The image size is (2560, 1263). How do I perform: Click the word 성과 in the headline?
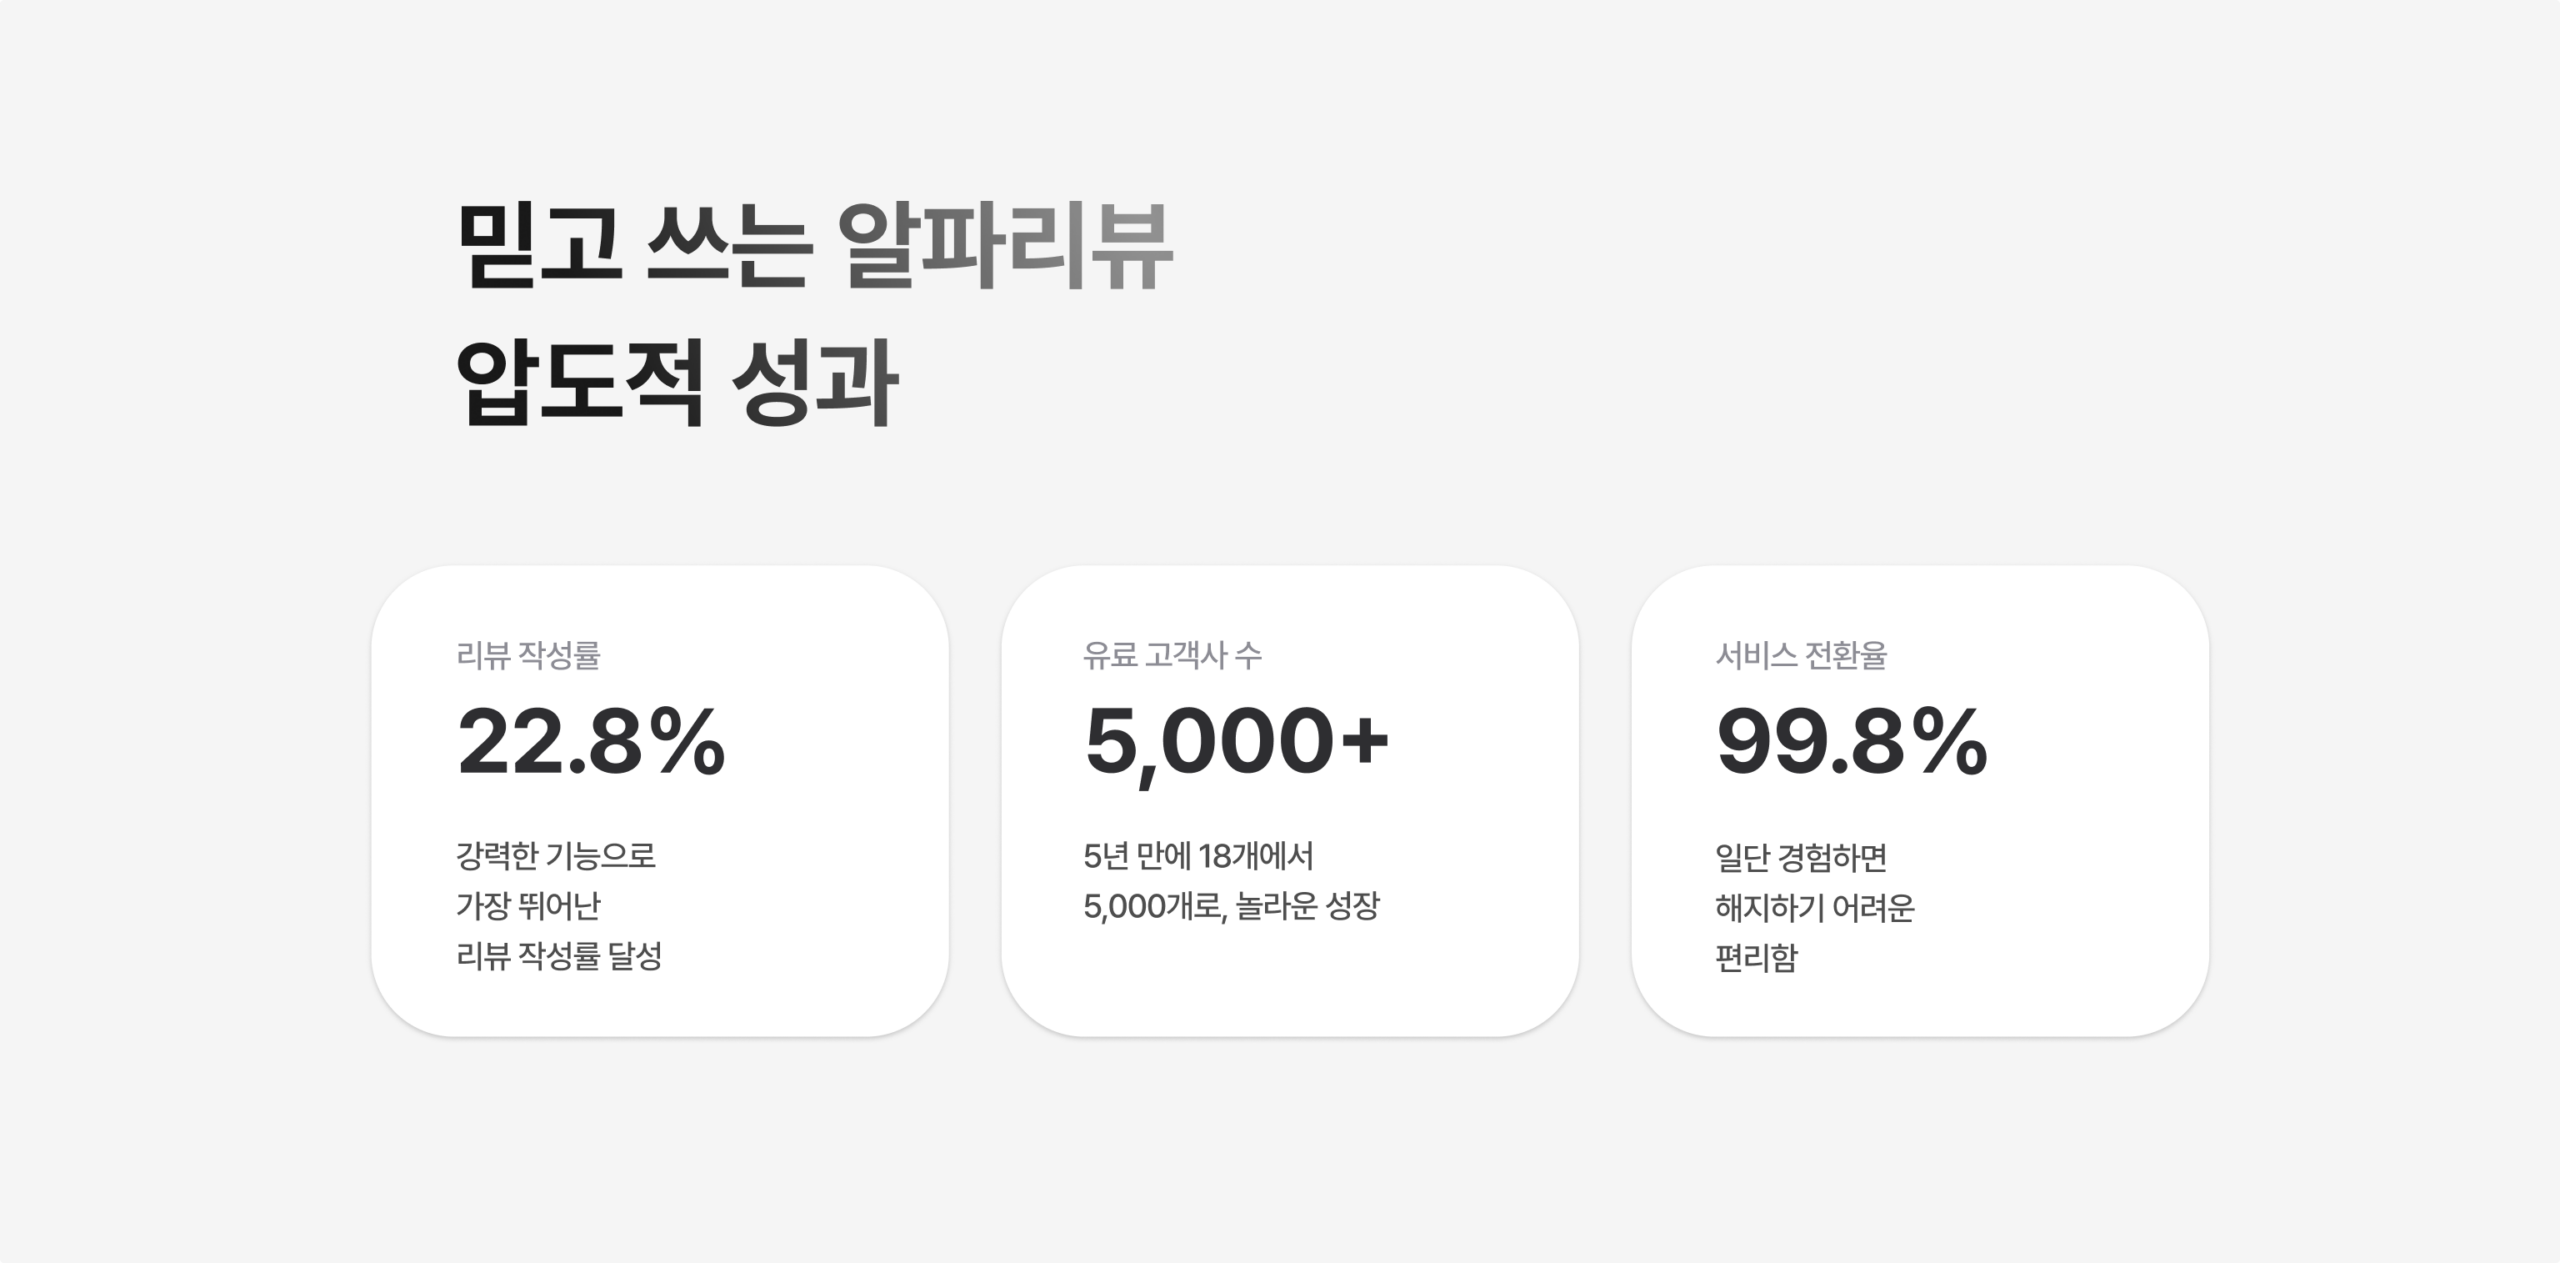point(815,383)
